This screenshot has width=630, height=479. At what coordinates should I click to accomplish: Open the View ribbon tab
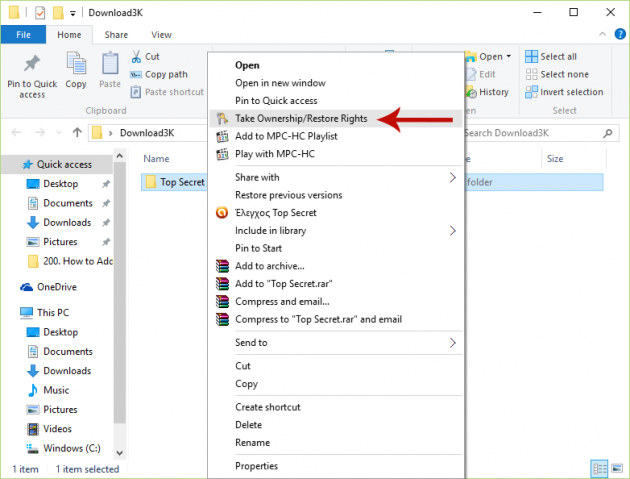(x=161, y=35)
